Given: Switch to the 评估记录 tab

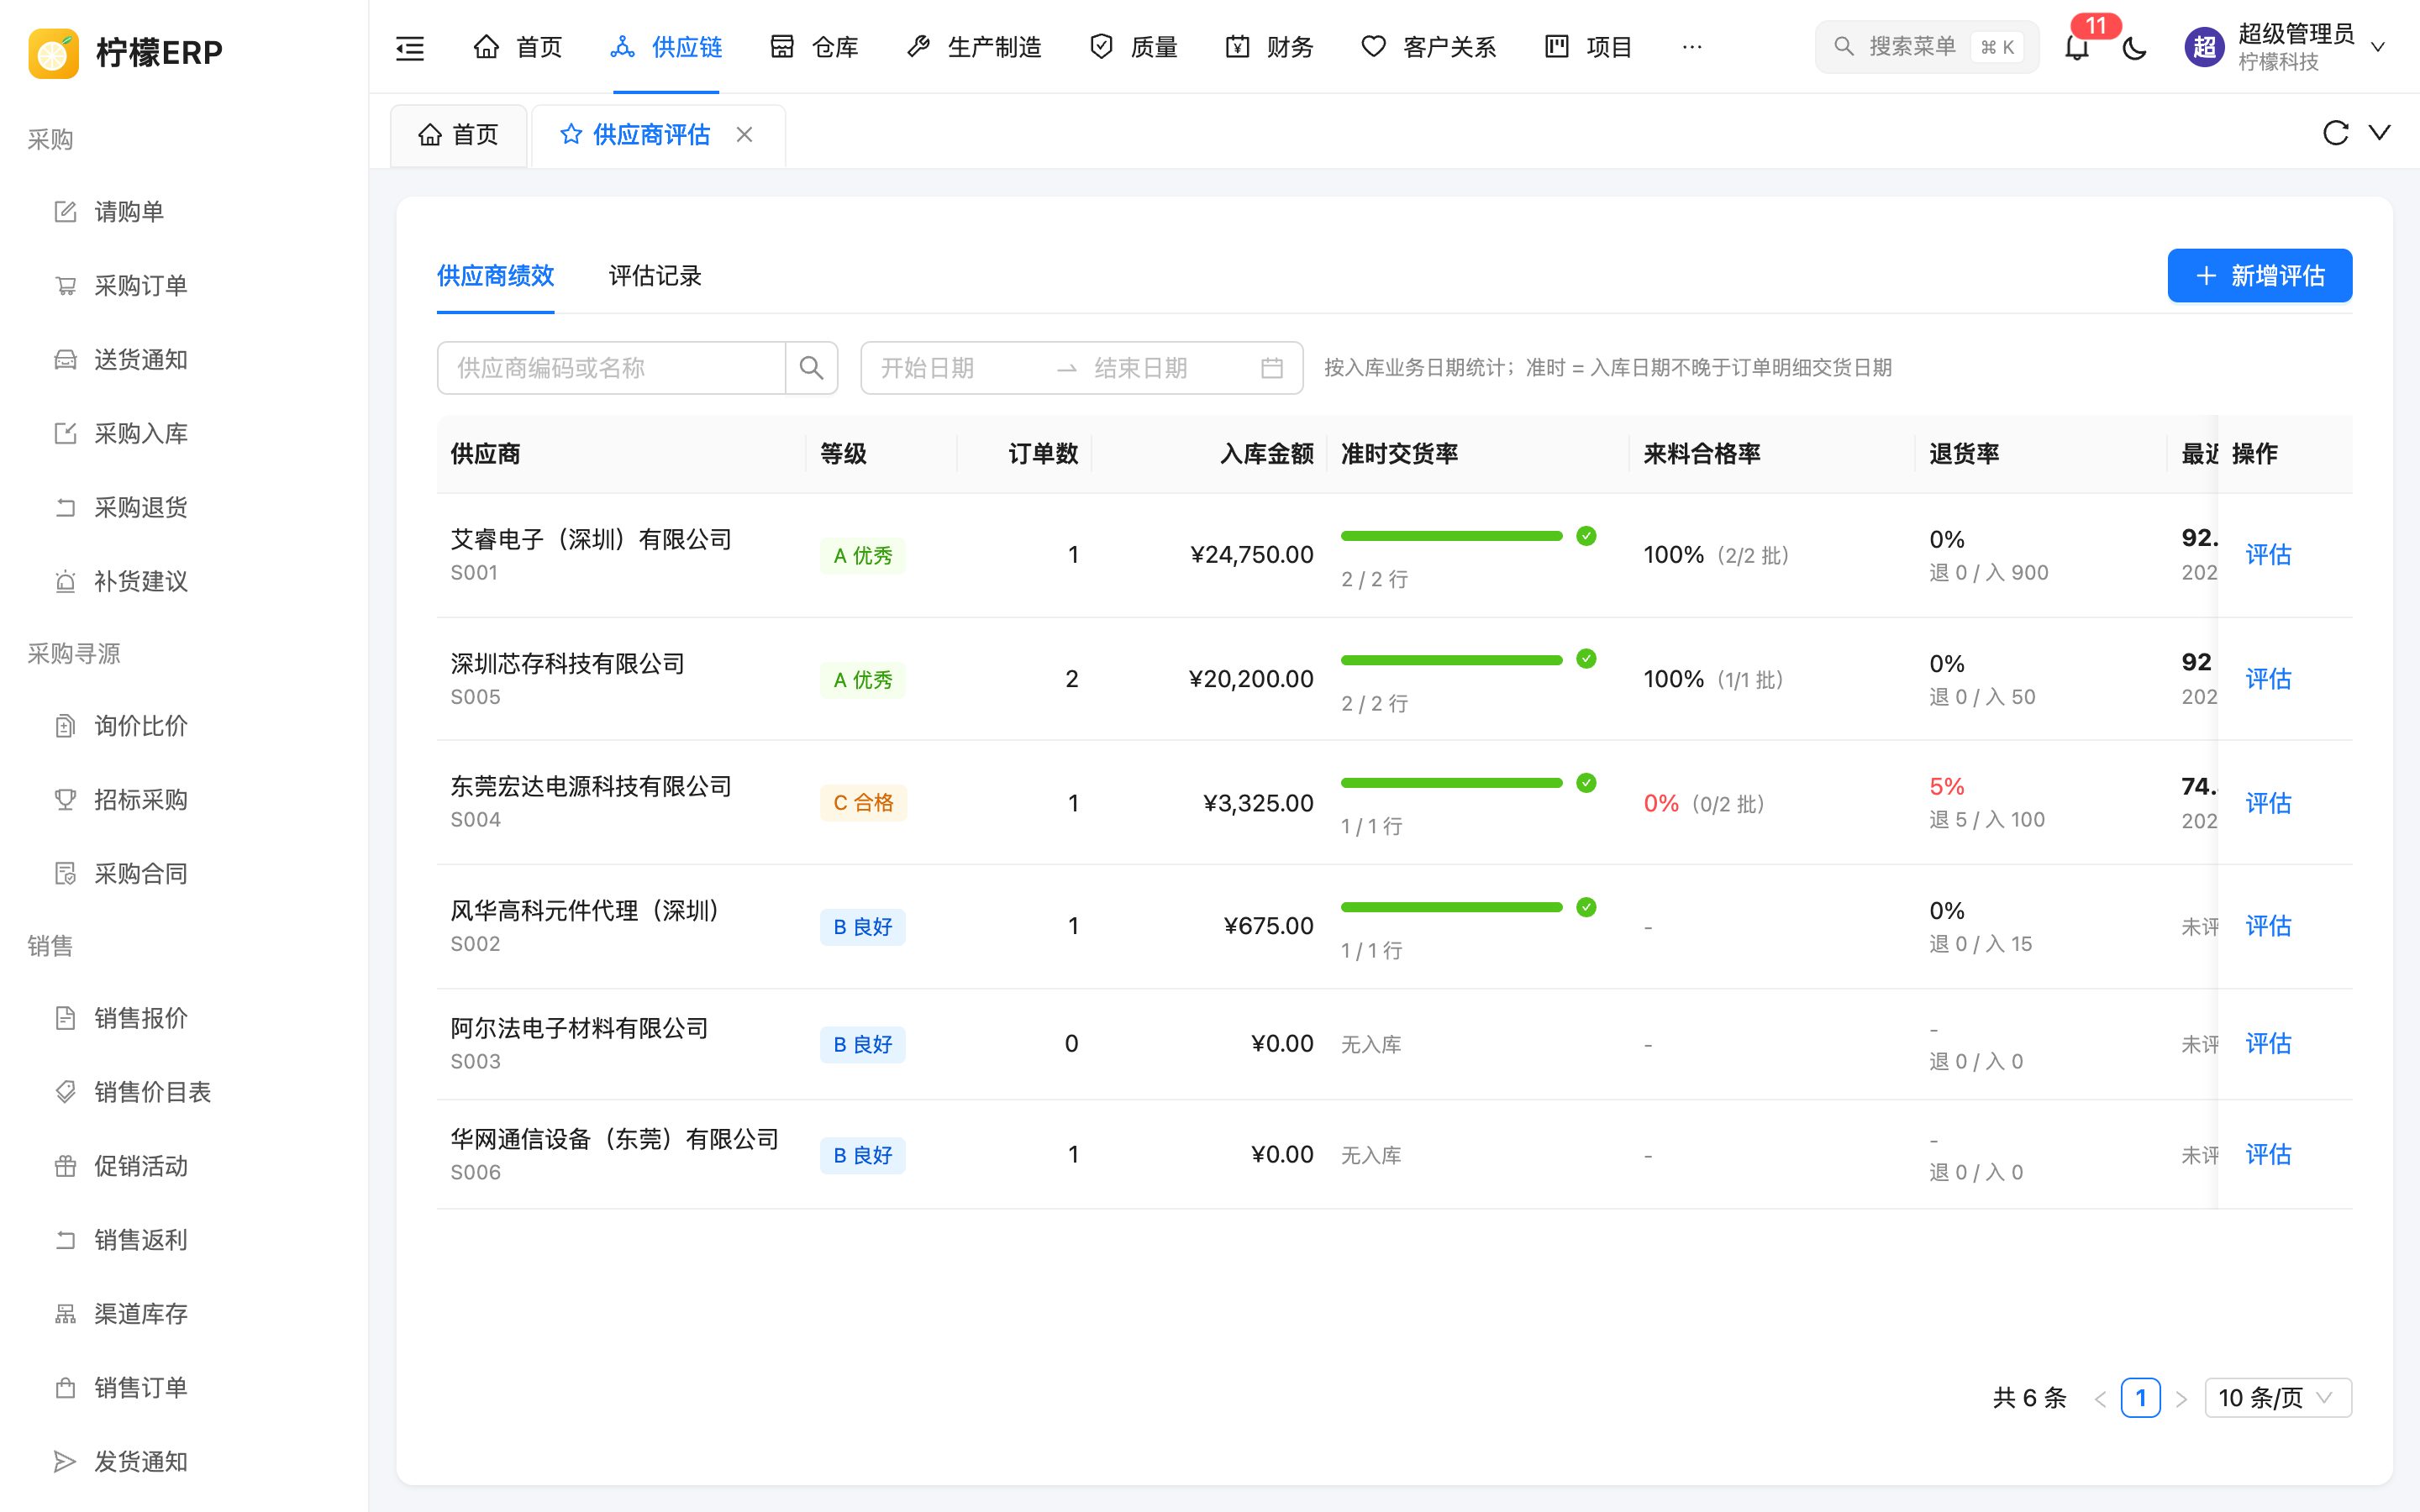Looking at the screenshot, I should (x=655, y=276).
